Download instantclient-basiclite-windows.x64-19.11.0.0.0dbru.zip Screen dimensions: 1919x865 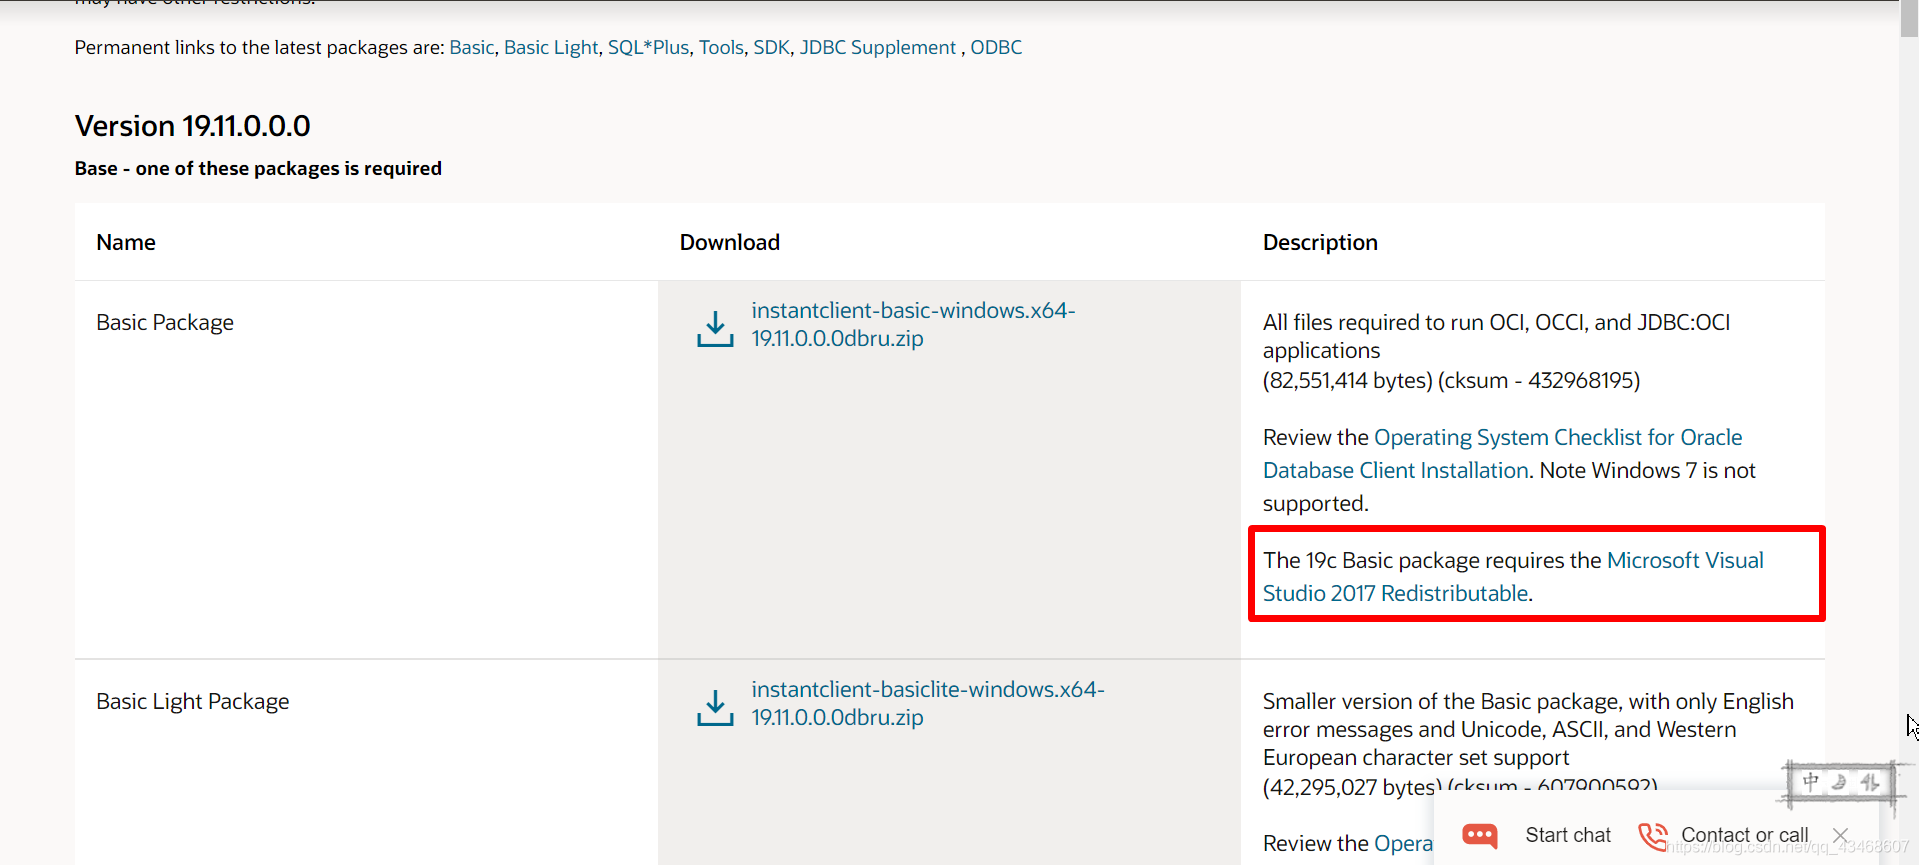click(928, 703)
